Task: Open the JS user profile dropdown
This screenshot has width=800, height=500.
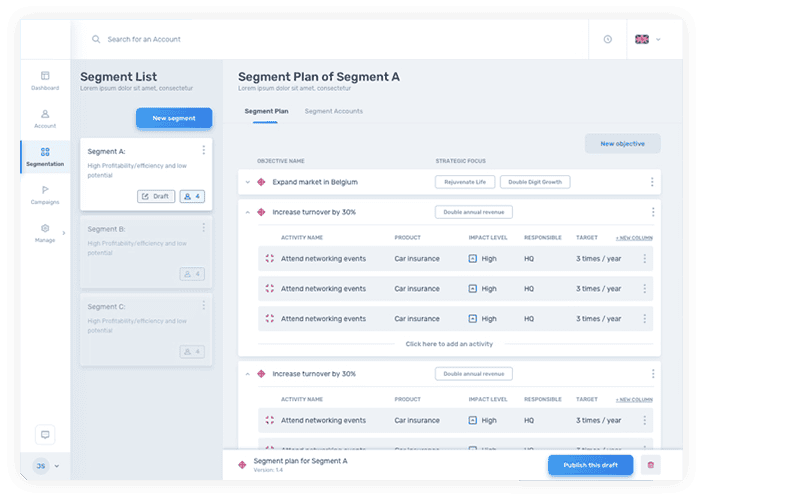Action: [x=46, y=466]
